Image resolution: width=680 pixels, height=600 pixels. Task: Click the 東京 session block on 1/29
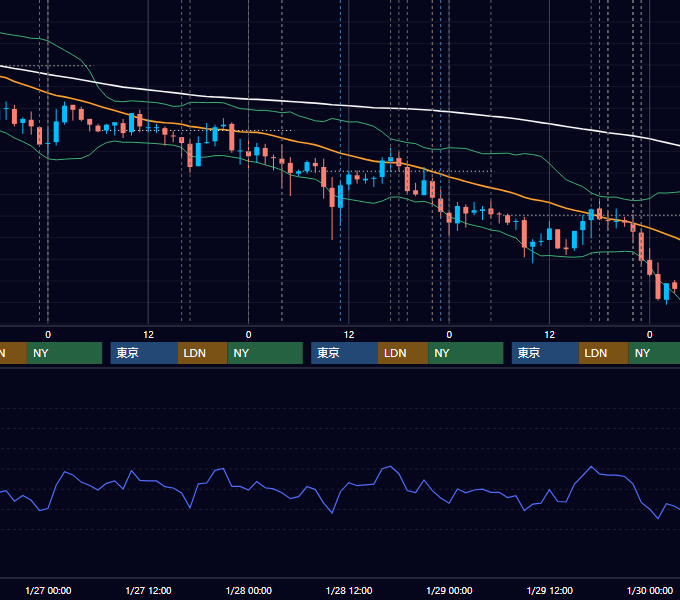pyautogui.click(x=545, y=353)
